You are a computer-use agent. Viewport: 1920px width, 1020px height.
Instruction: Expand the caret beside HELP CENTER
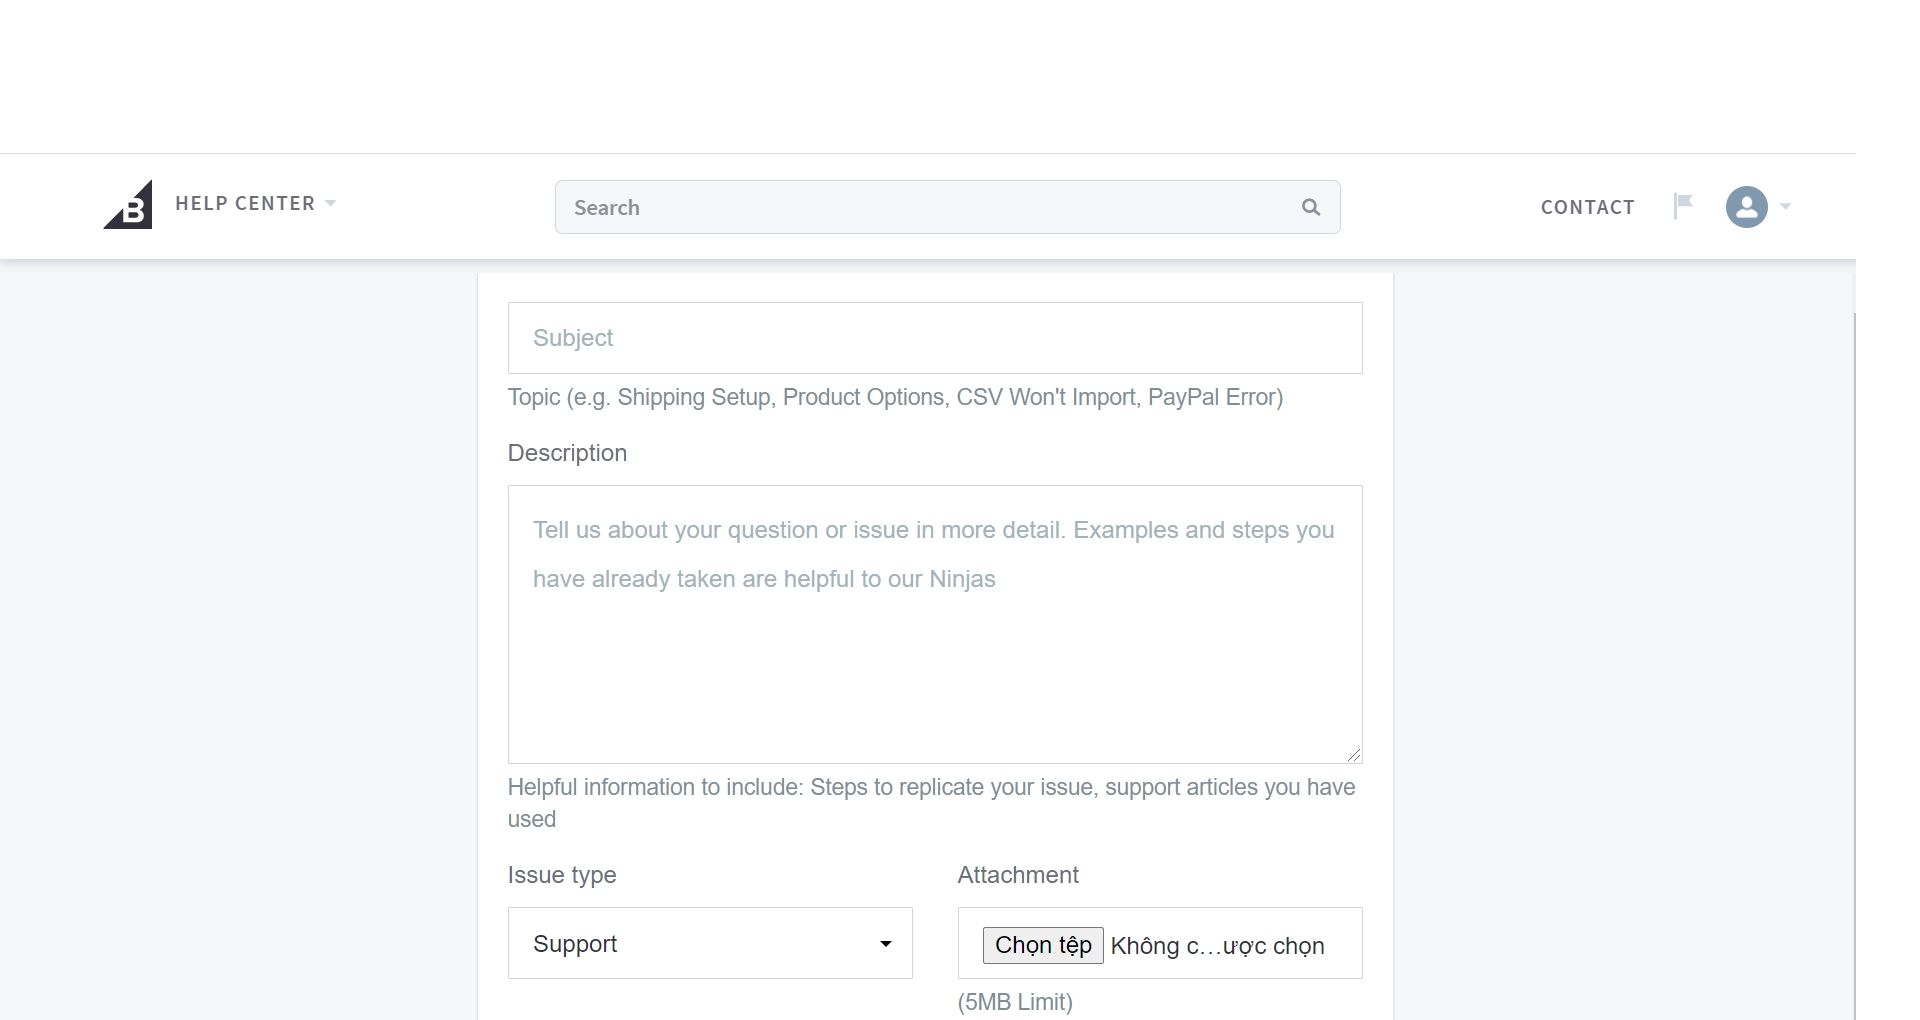point(331,203)
